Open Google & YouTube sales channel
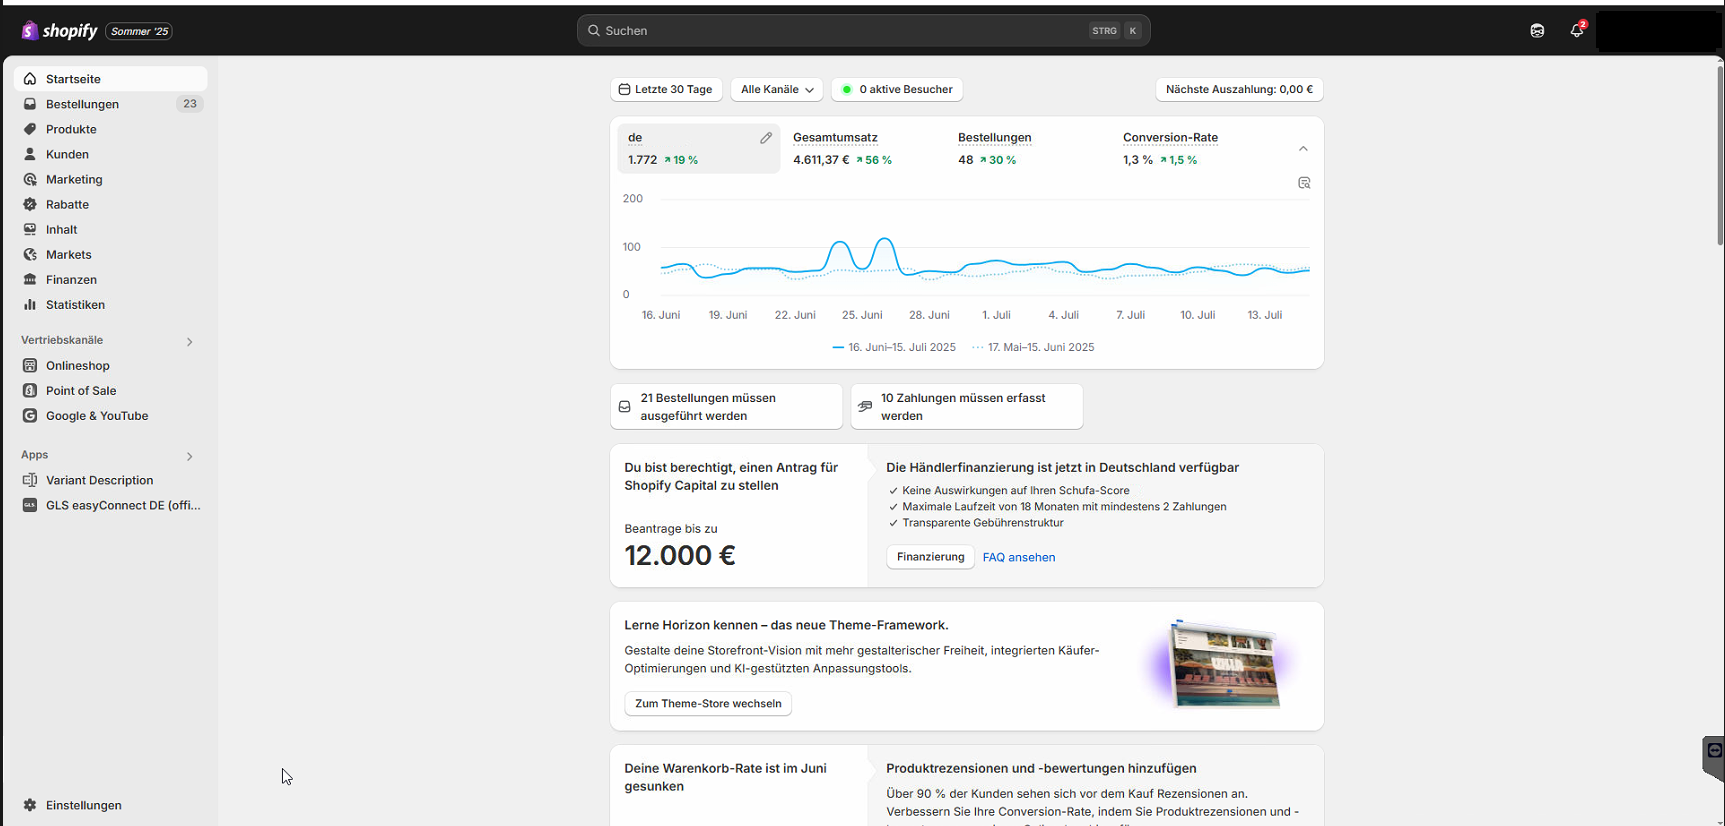 (96, 416)
